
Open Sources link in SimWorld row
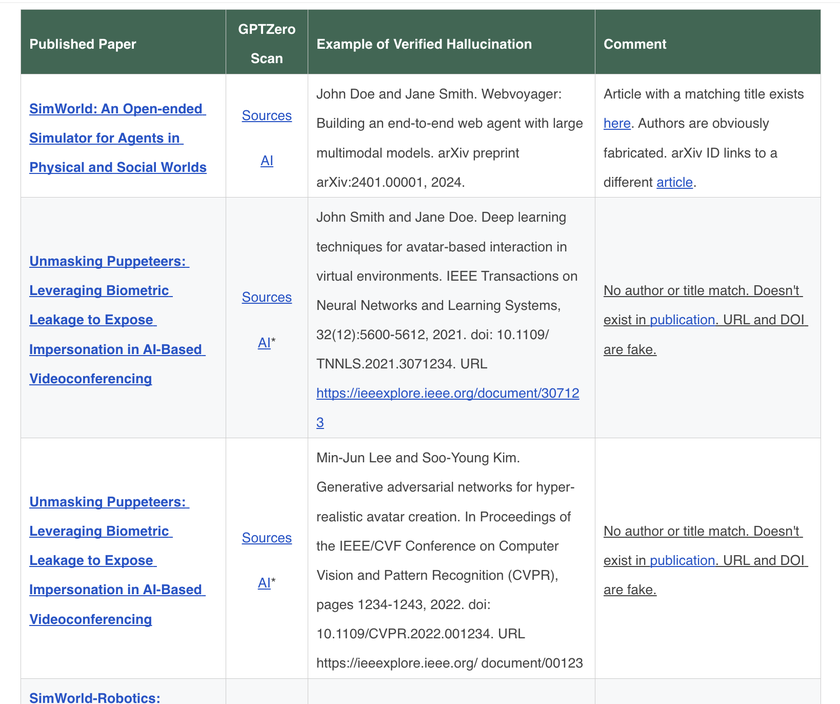click(x=266, y=115)
